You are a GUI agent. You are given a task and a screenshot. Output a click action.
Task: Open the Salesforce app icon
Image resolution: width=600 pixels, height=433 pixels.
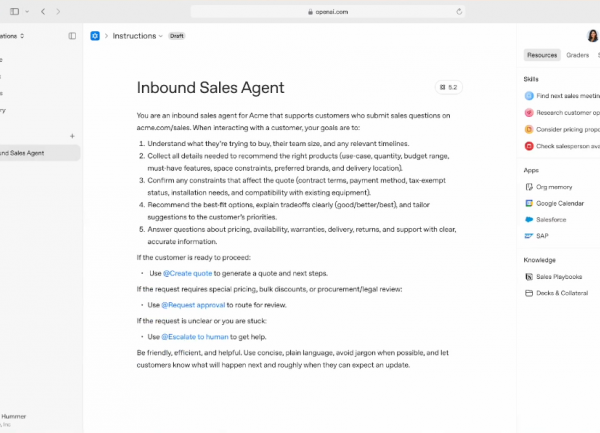pos(529,220)
